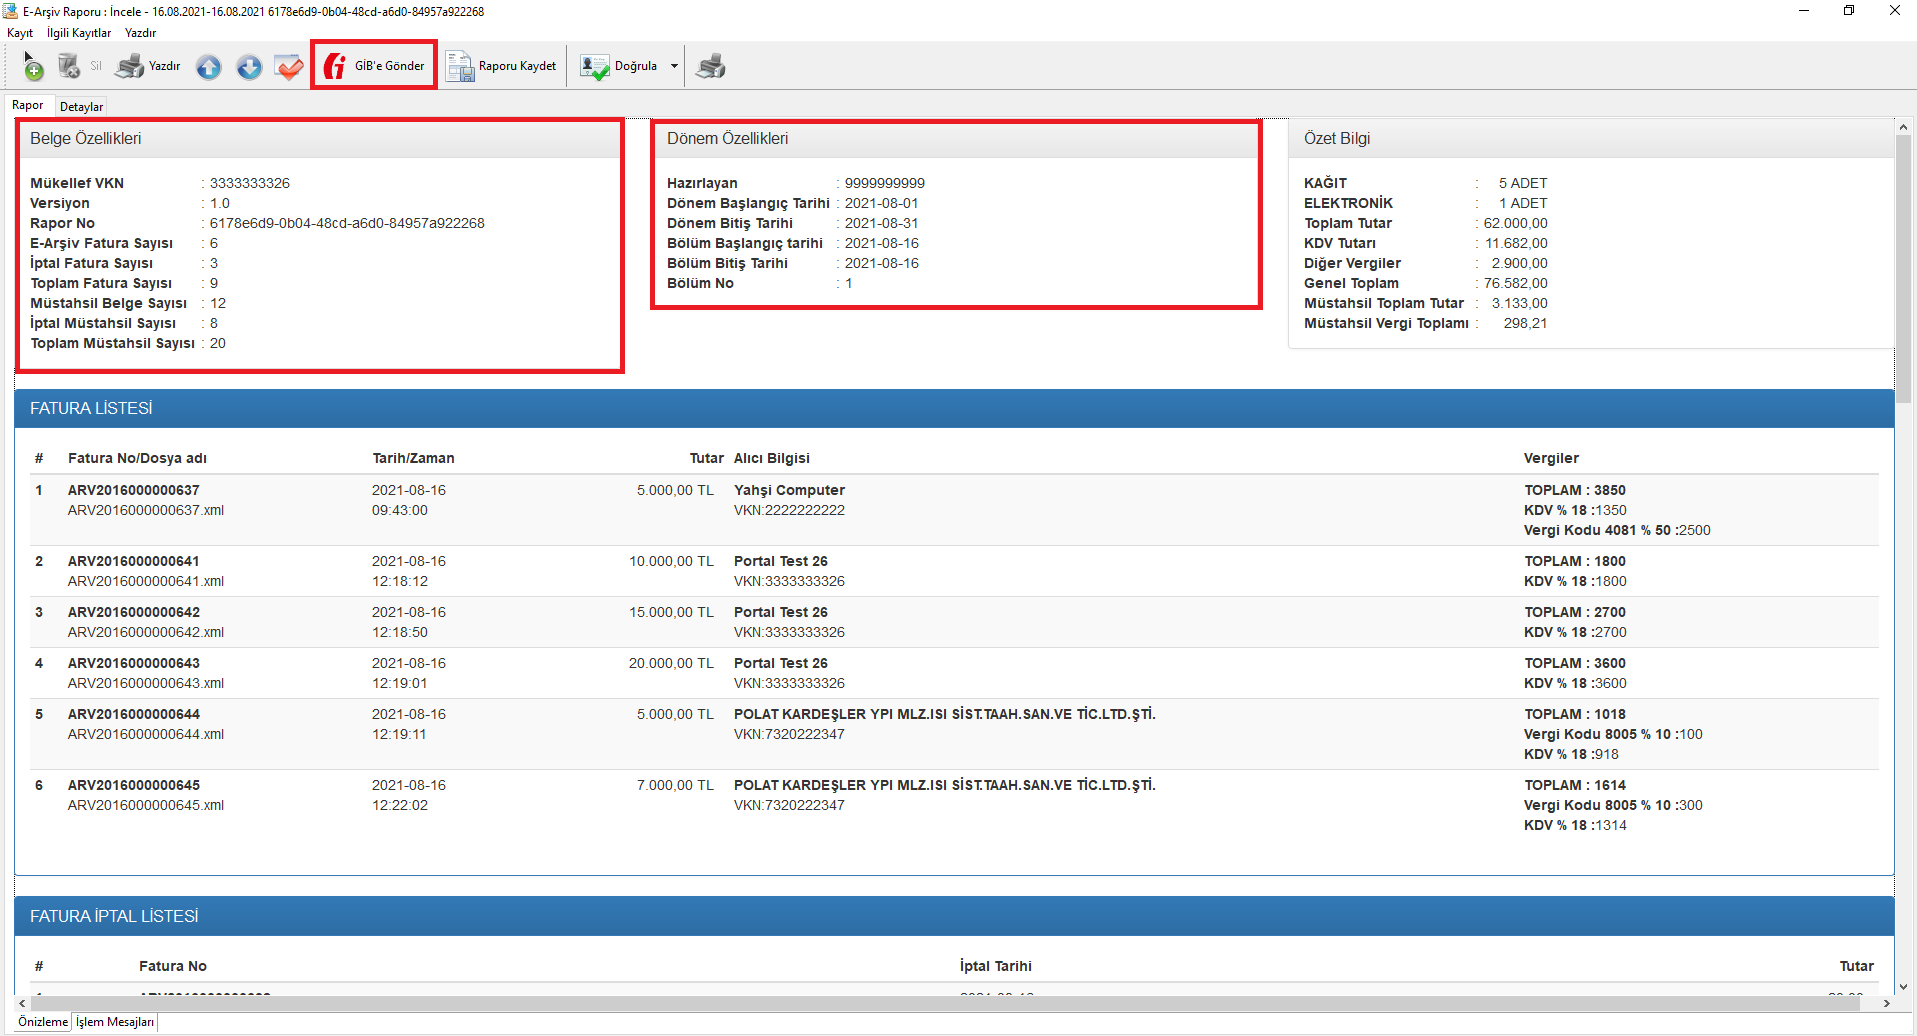Viewport: 1917px width, 1036px height.
Task: Click the horizontal scrollbar right arrow
Action: tap(1886, 1003)
